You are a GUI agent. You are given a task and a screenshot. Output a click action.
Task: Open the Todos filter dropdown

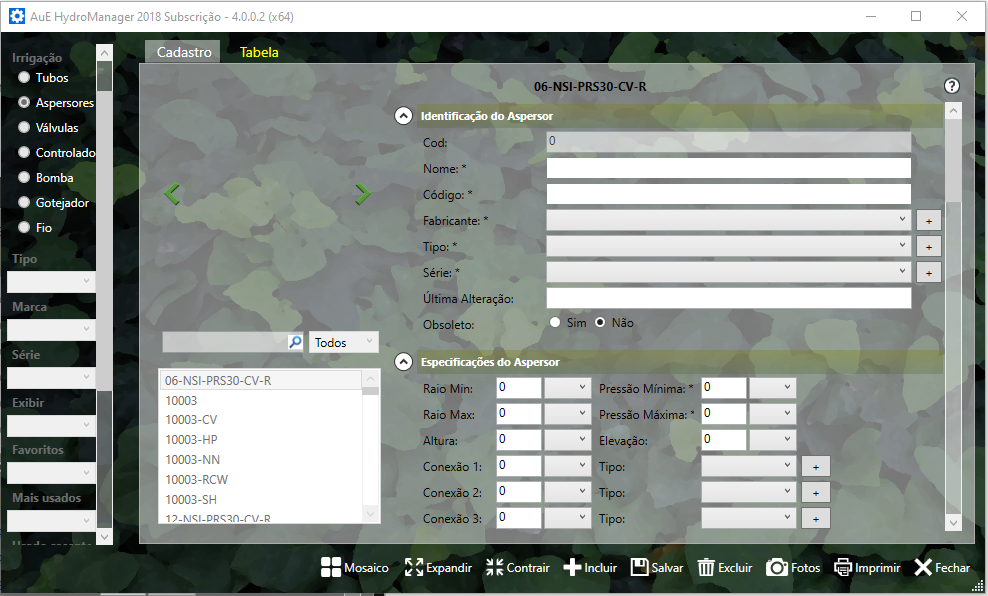click(344, 342)
